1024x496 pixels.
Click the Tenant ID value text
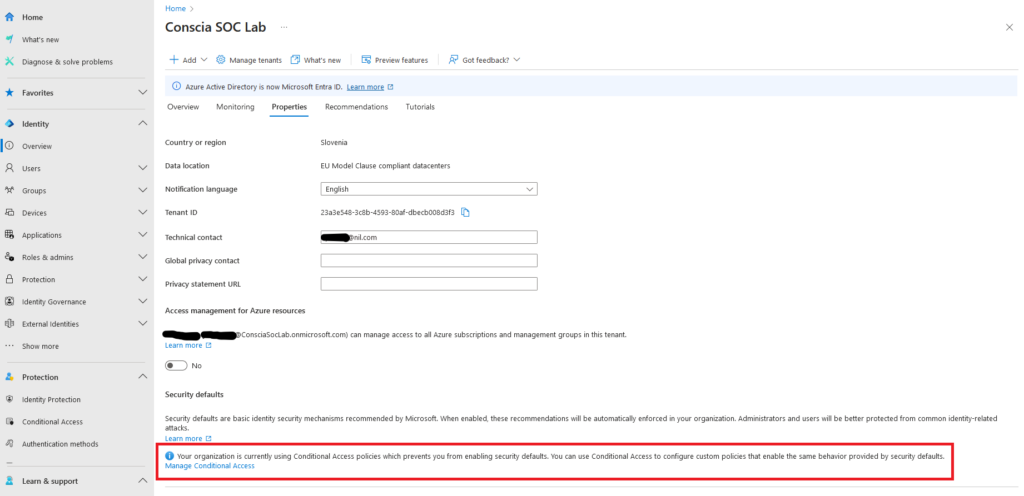[x=388, y=212]
